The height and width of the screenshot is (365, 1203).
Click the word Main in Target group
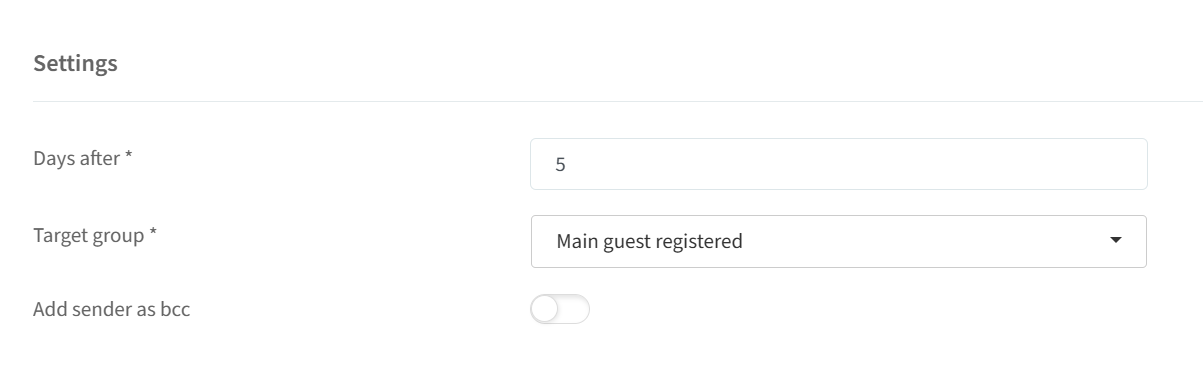(577, 241)
